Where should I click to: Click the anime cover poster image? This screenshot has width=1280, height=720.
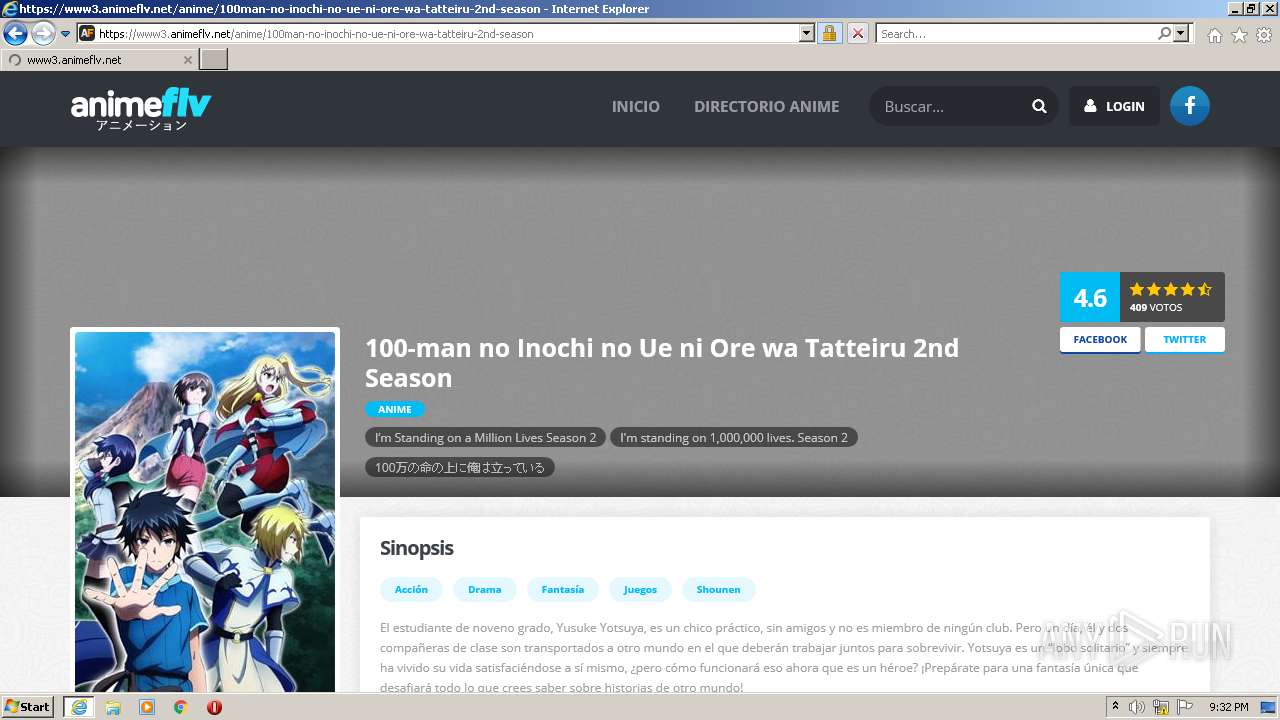205,512
